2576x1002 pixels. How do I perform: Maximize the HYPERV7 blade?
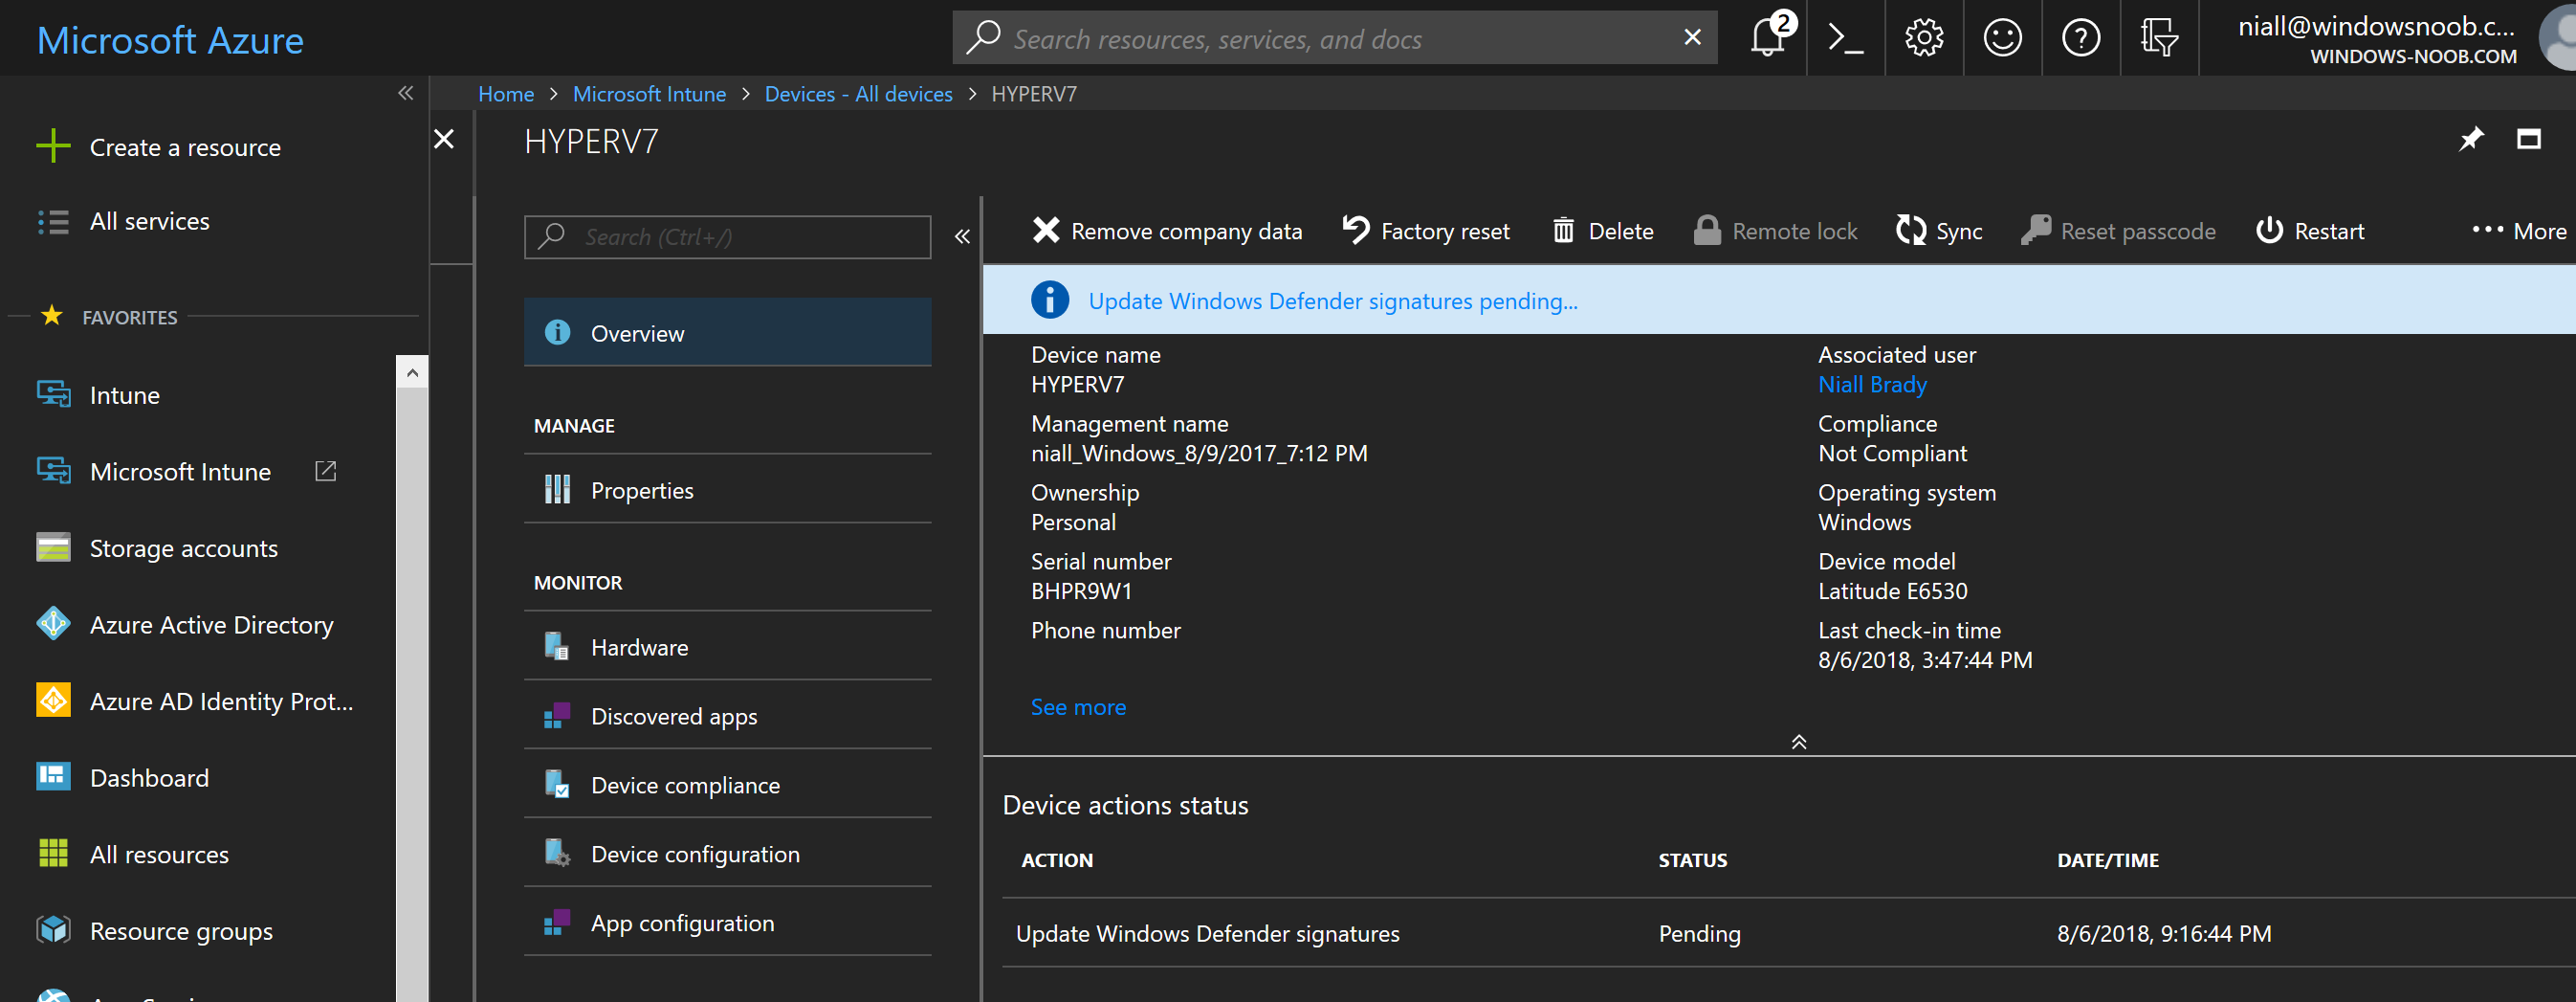coord(2529,139)
